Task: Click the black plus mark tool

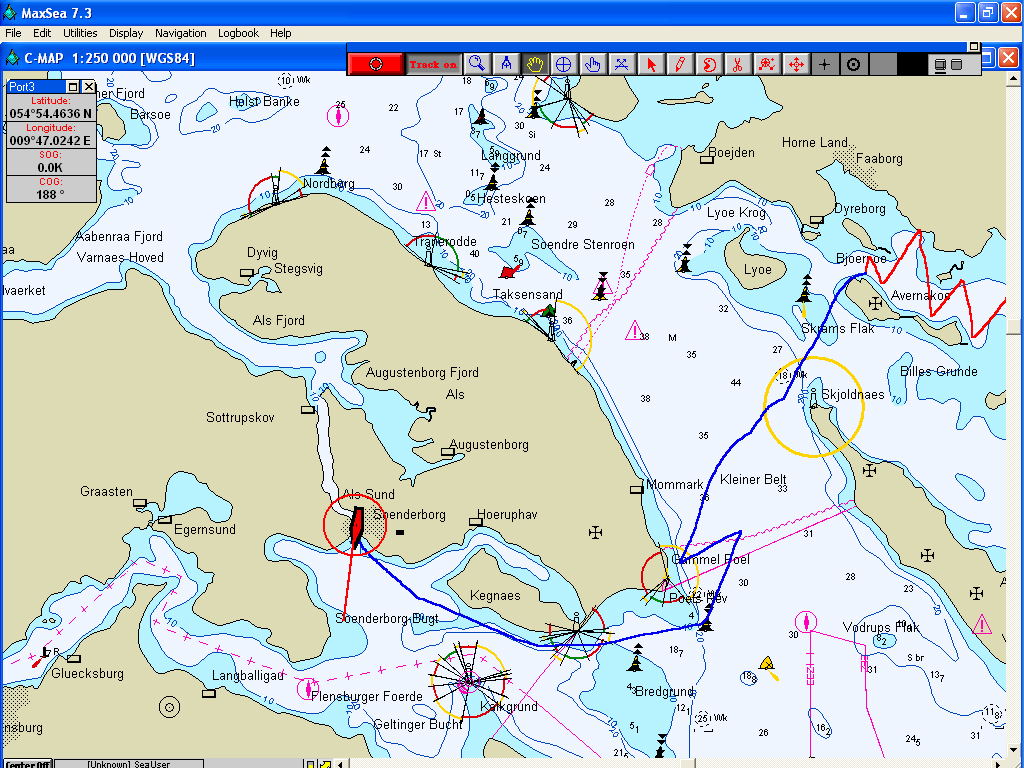Action: 825,64
